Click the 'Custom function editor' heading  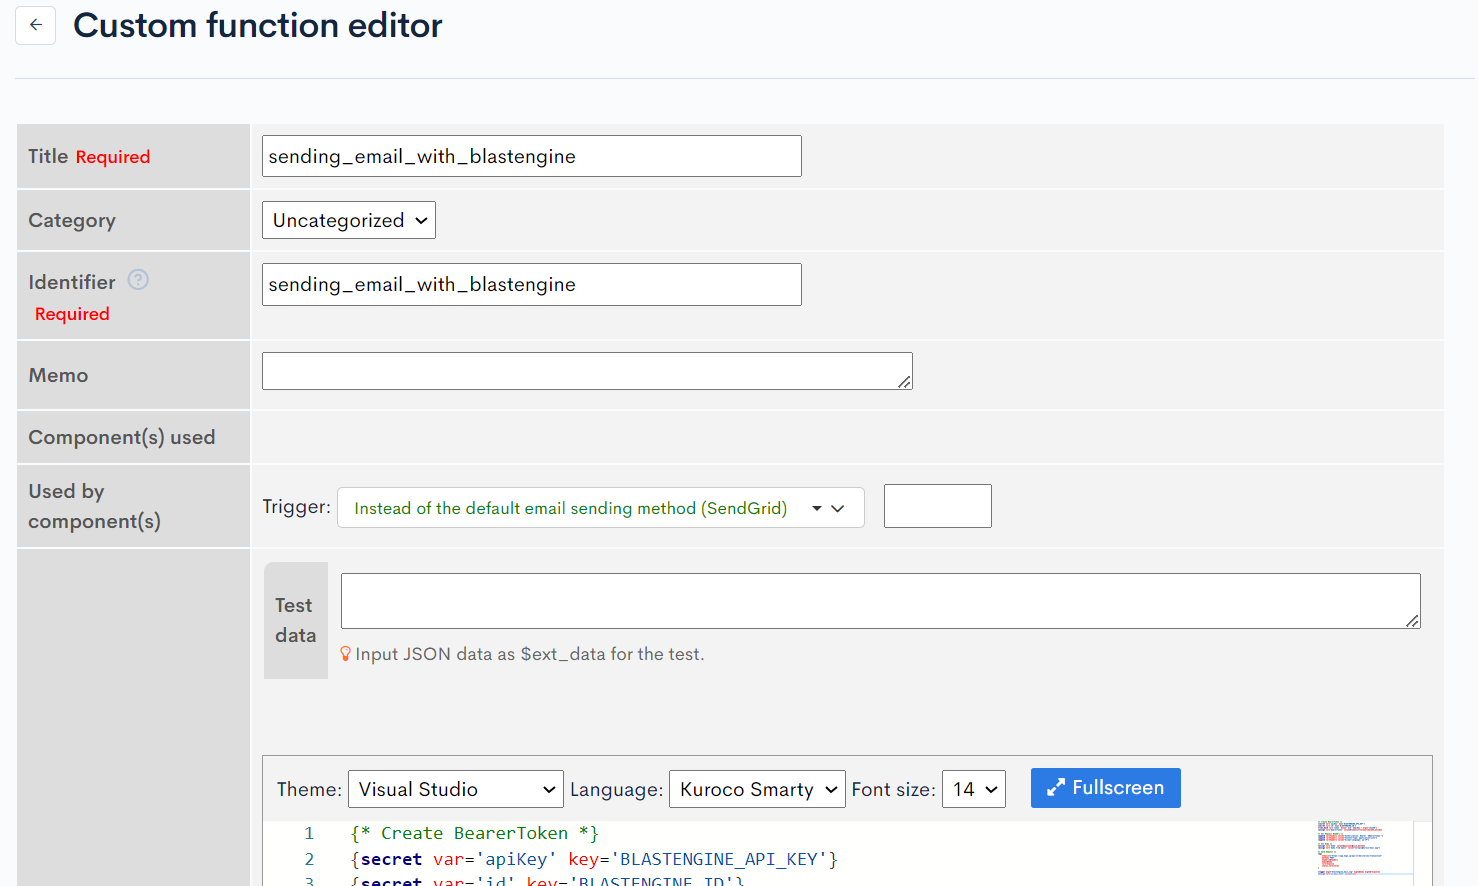click(257, 25)
